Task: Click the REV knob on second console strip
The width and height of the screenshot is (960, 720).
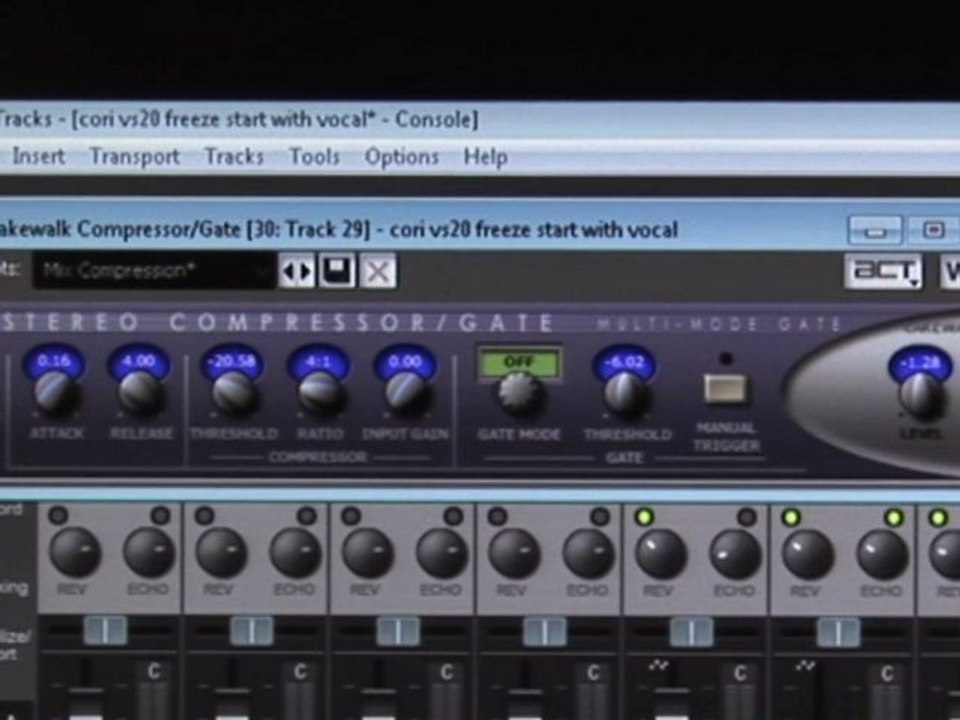Action: pos(221,553)
